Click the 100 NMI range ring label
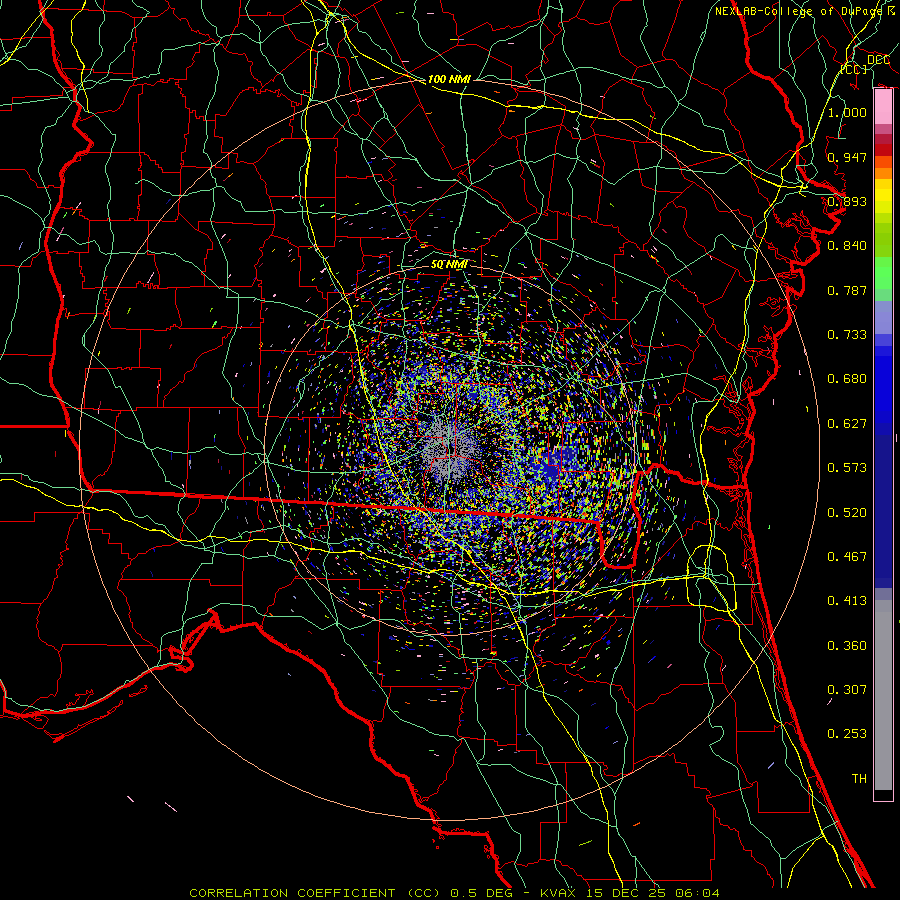 pos(449,79)
